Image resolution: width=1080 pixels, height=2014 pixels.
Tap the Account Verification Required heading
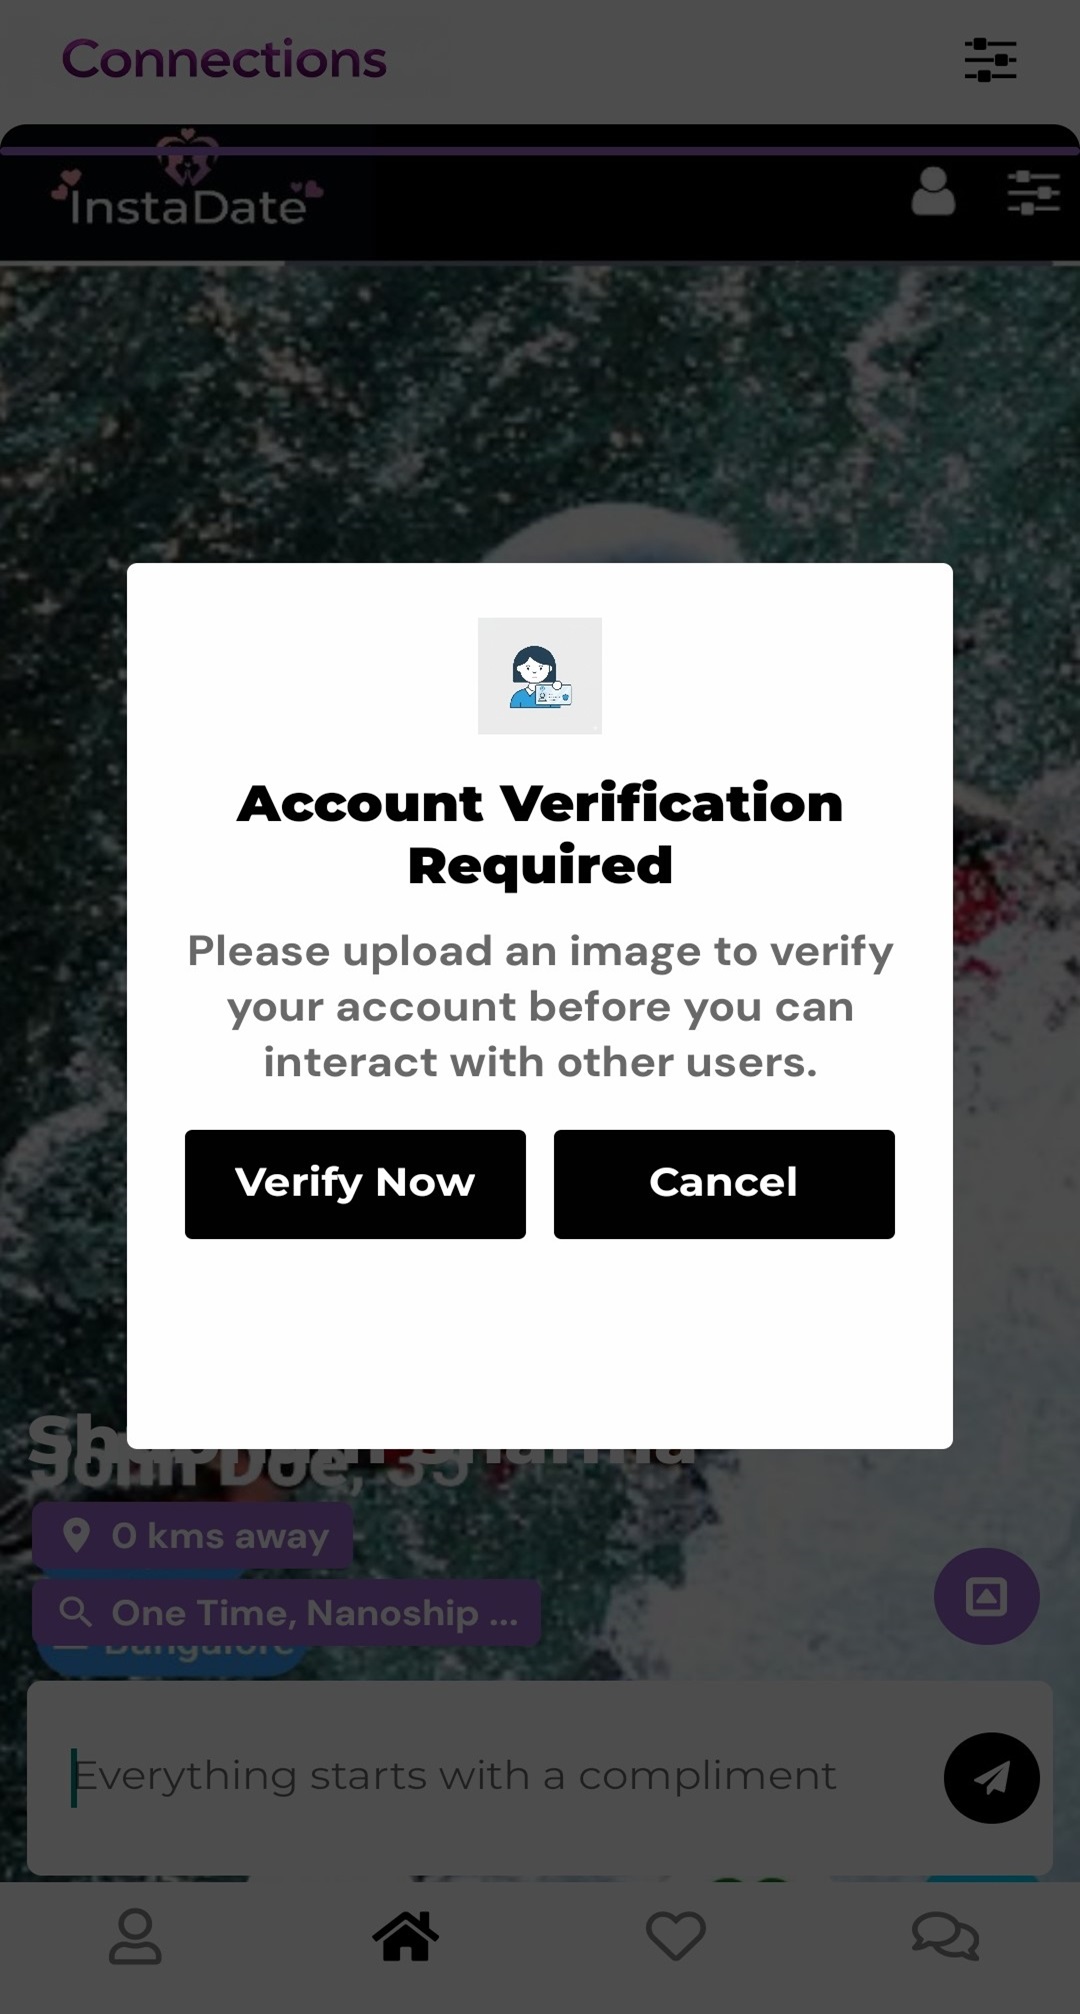pos(540,834)
